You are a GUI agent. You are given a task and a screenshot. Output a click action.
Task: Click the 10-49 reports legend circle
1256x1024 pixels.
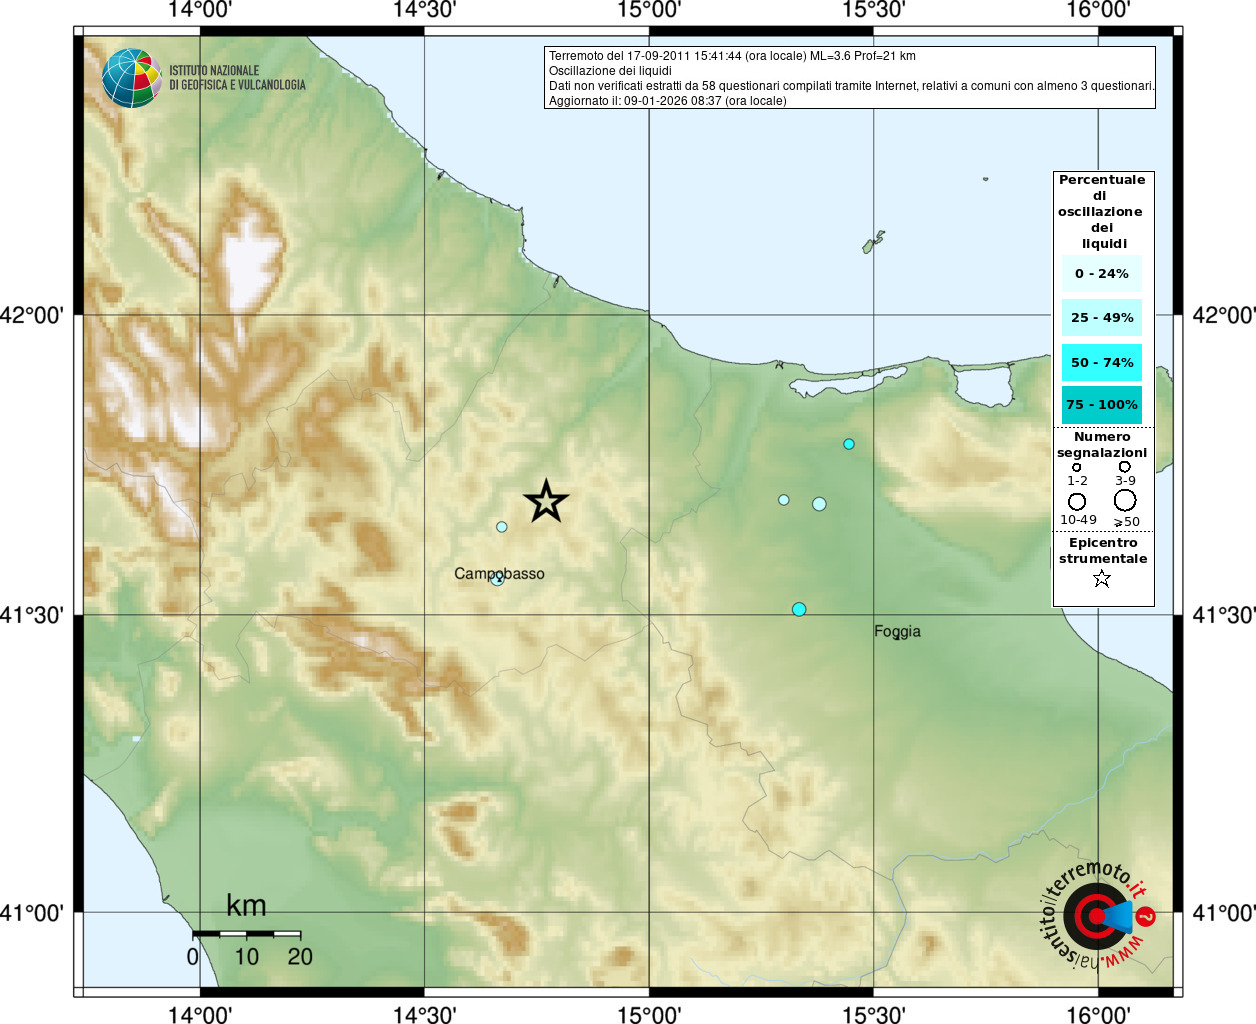coord(1077,501)
